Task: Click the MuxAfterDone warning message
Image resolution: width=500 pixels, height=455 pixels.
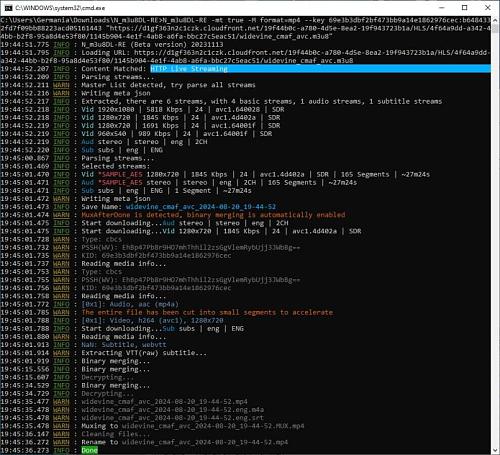Action: pyautogui.click(x=213, y=215)
